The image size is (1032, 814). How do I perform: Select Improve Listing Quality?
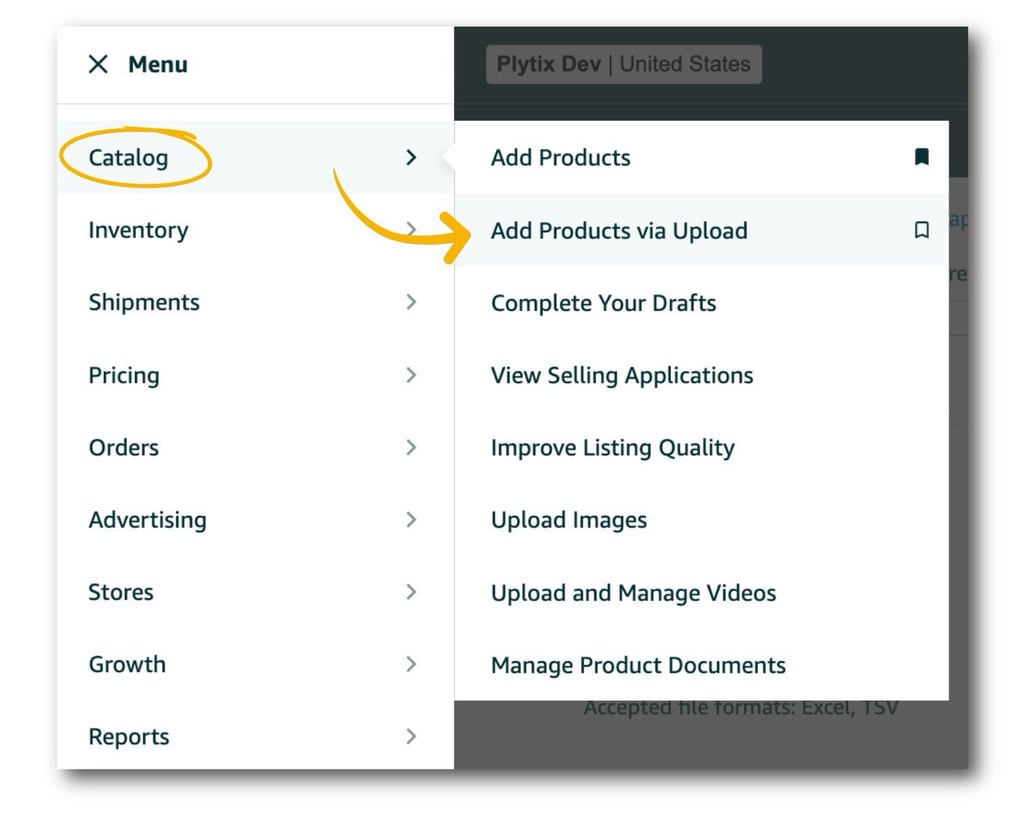point(613,447)
